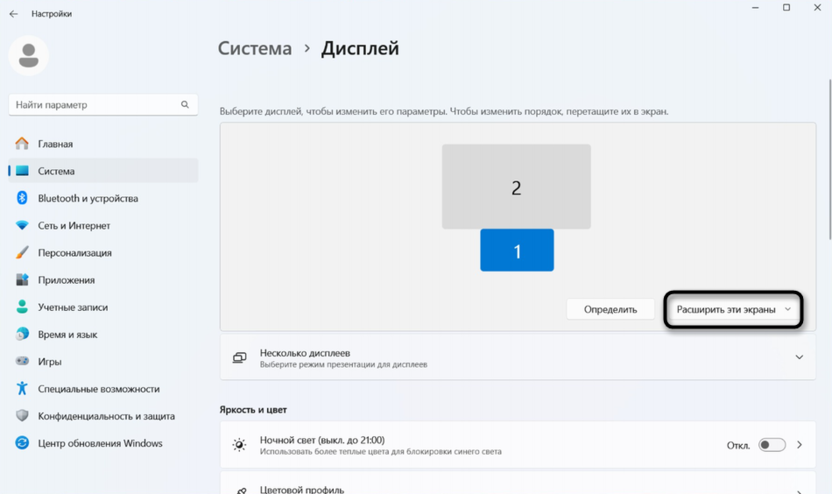
Task: Click the Ночной свет (выкл. до 21:00) text
Action: pos(322,440)
